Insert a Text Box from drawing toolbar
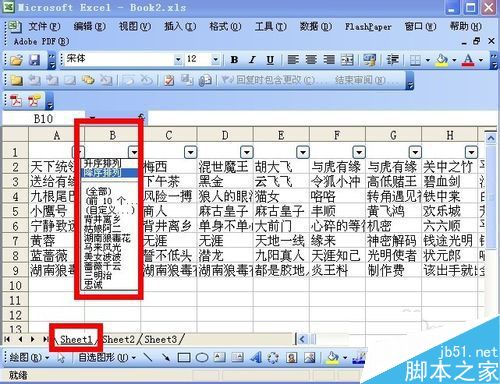Image resolution: width=500 pixels, height=384 pixels. [x=219, y=357]
